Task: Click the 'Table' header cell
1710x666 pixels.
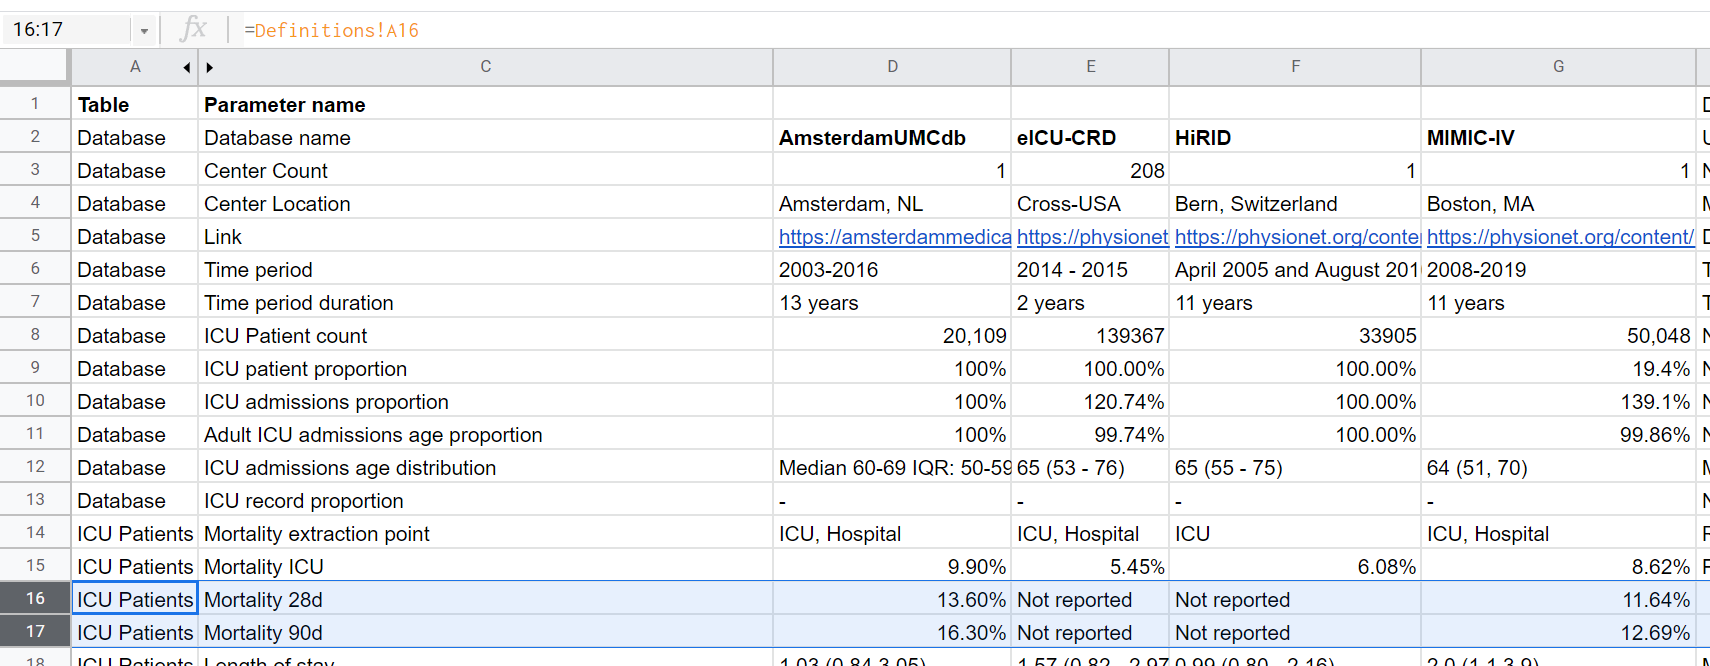Action: pos(135,104)
